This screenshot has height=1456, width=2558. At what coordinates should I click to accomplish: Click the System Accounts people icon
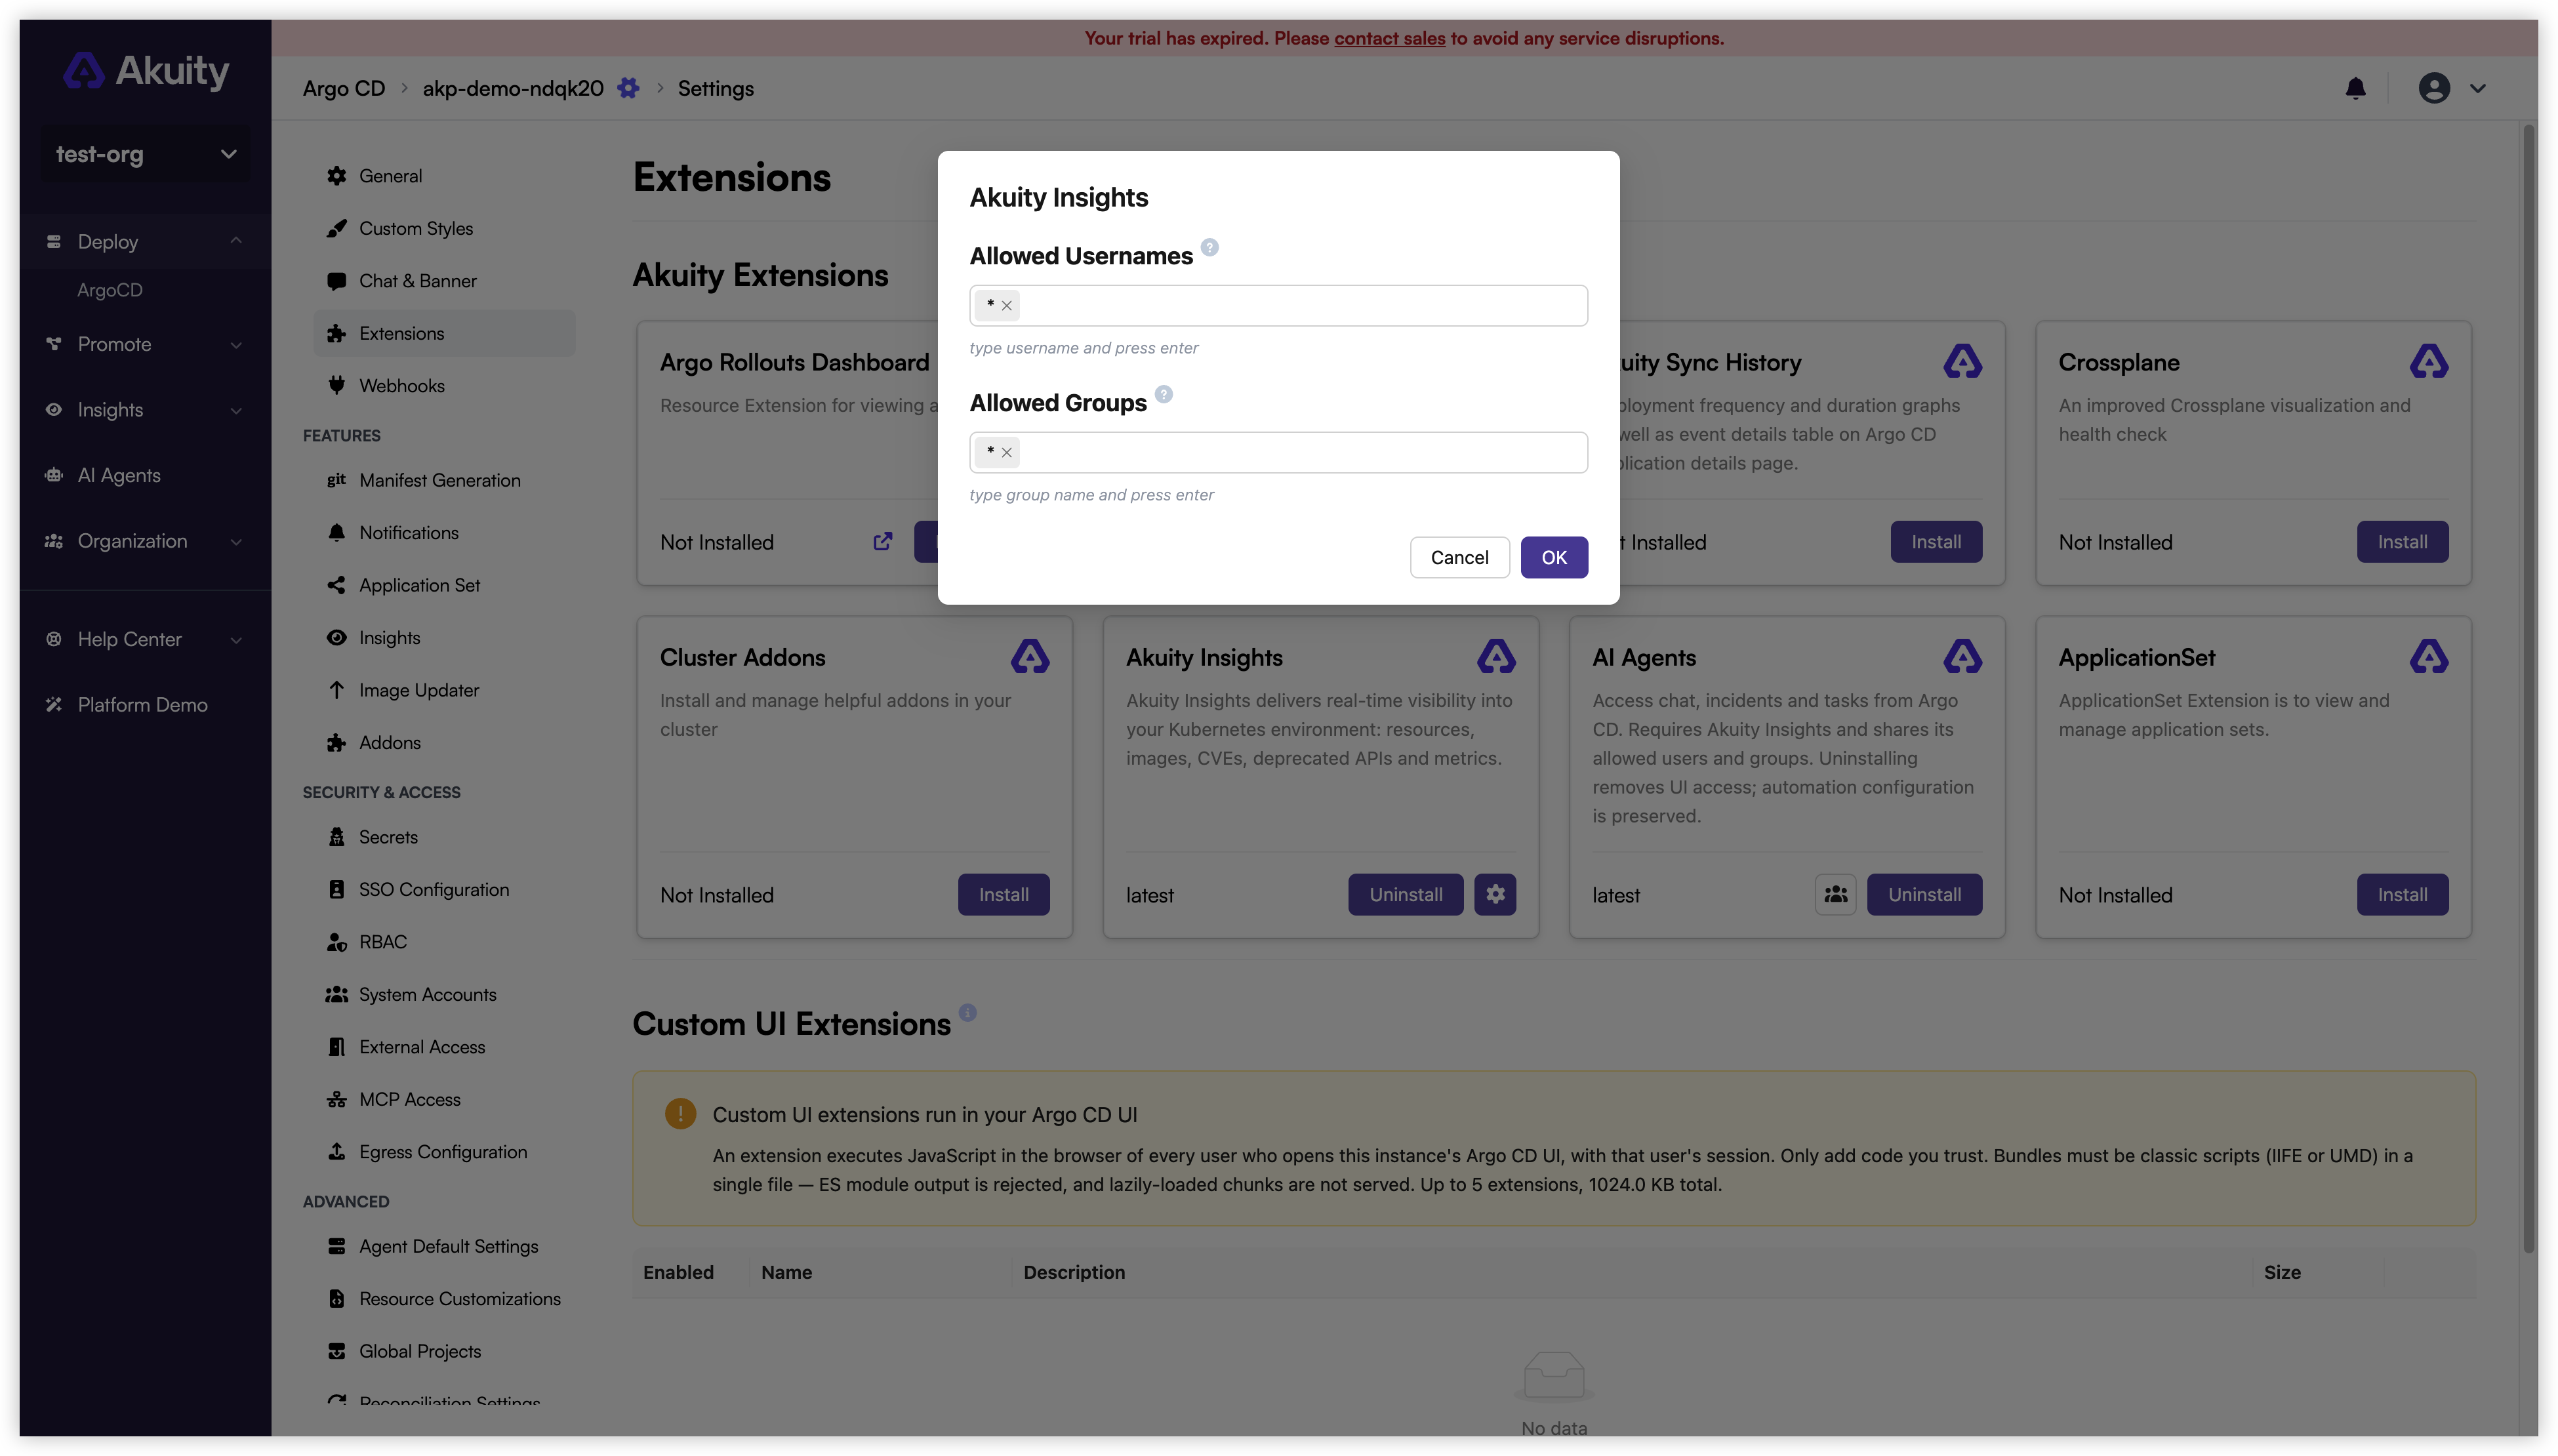(336, 994)
